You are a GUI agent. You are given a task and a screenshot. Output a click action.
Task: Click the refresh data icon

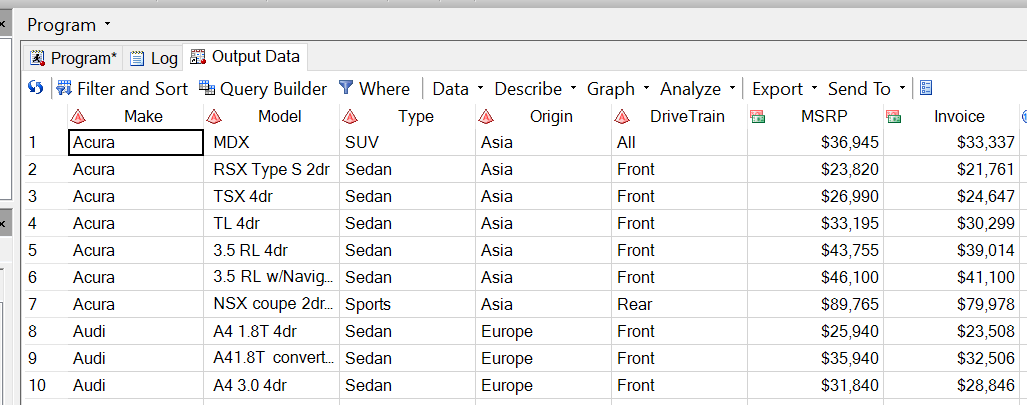(x=36, y=89)
